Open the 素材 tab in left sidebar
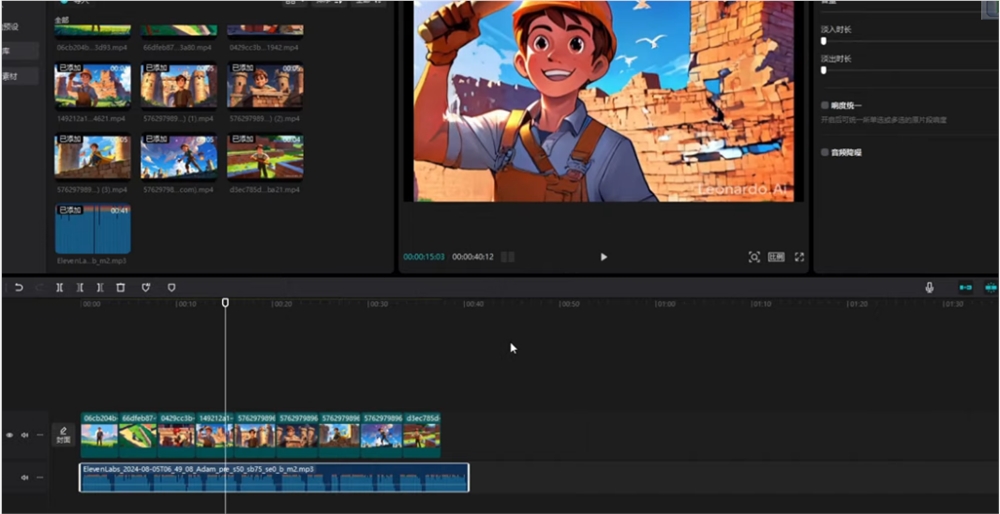Viewport: 1000px width, 514px height. (20, 77)
